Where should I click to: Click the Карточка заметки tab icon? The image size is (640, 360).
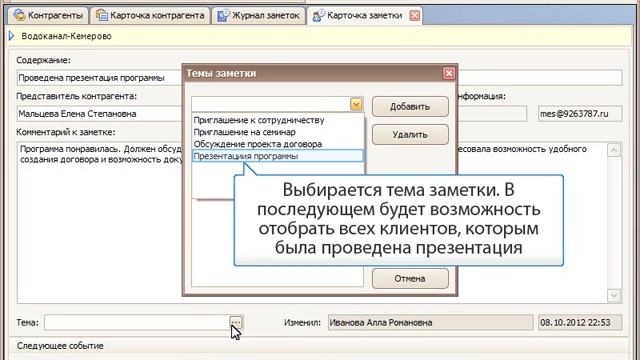(318, 16)
